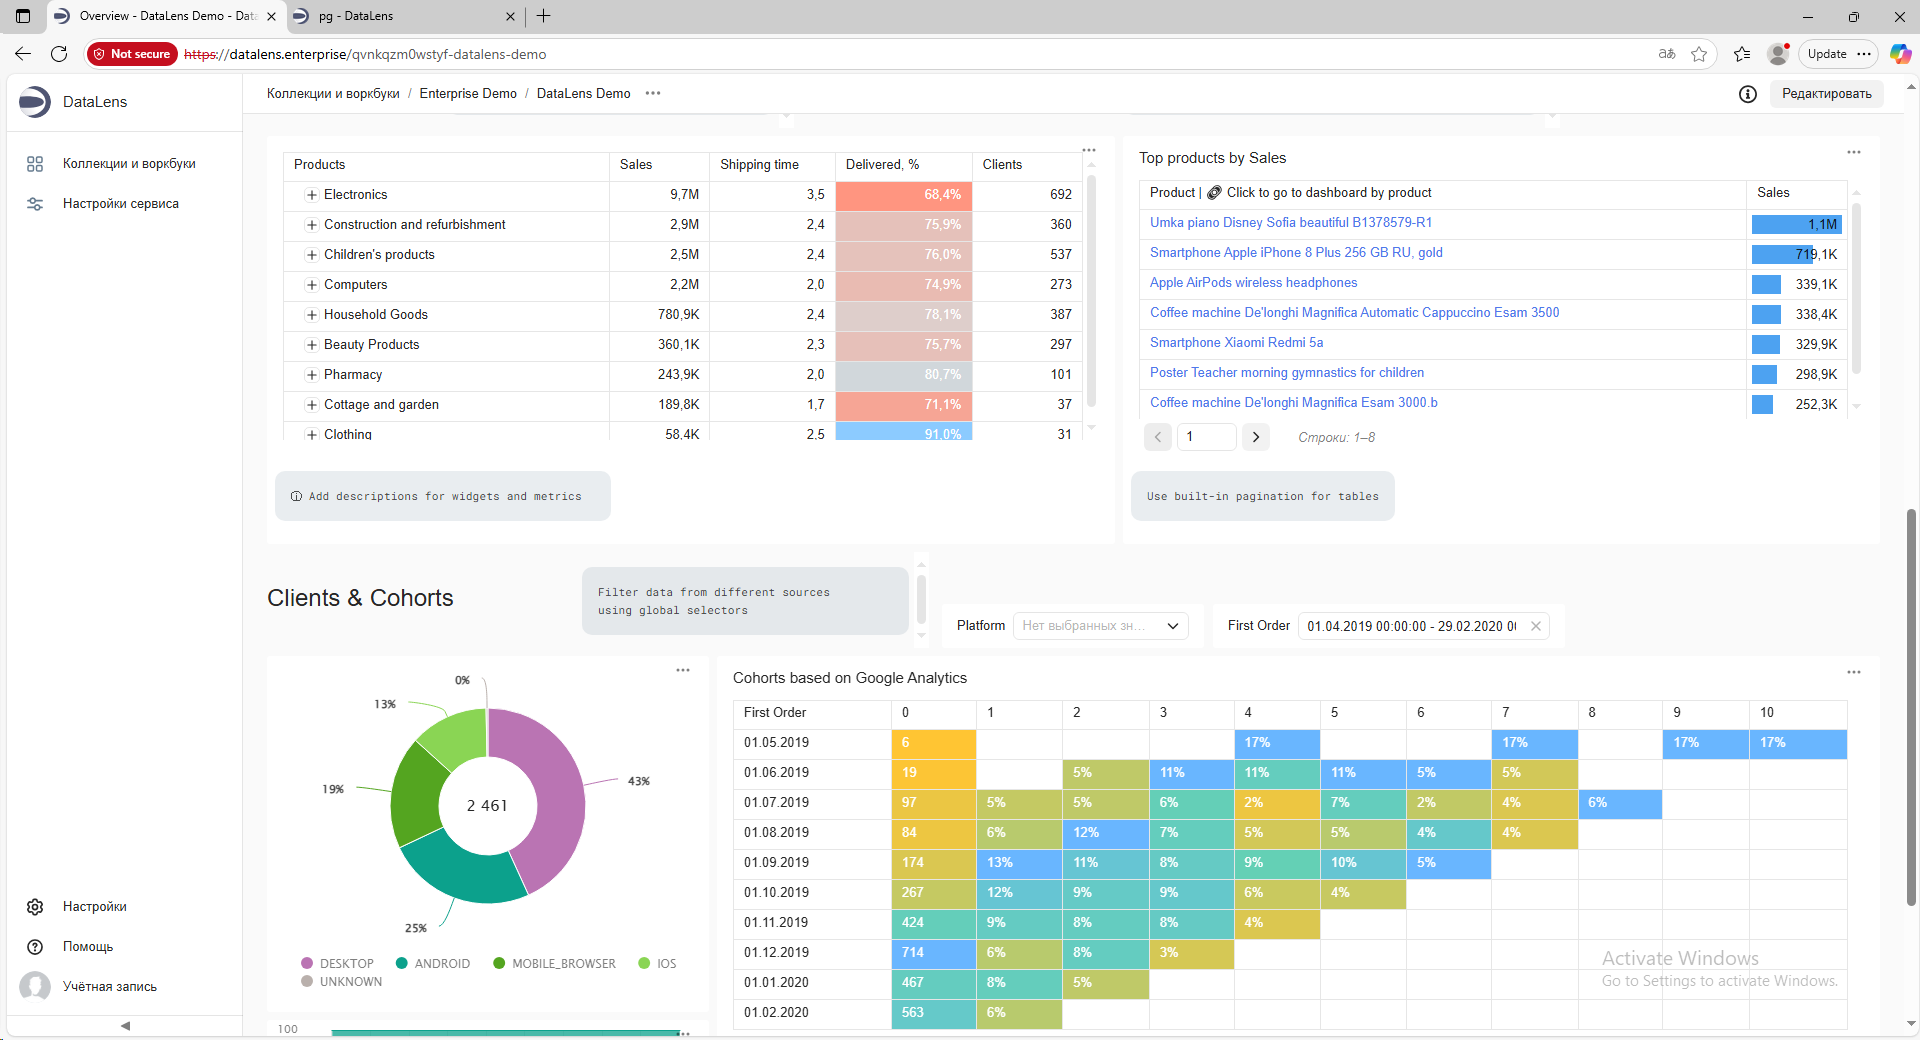
Task: Click the Редактировать button
Action: (x=1826, y=94)
